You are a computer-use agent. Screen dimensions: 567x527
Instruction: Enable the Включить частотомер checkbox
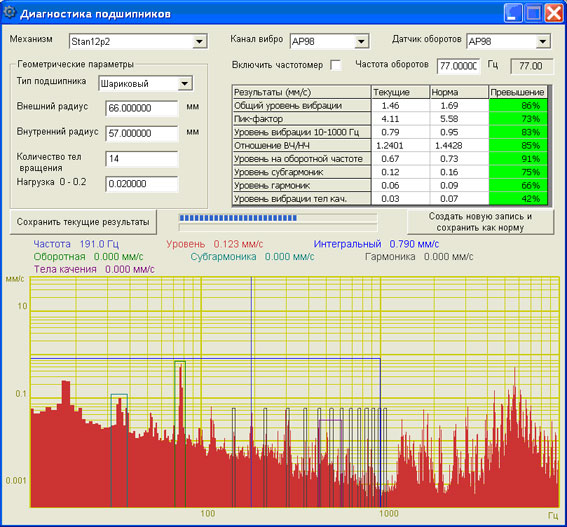coord(335,65)
